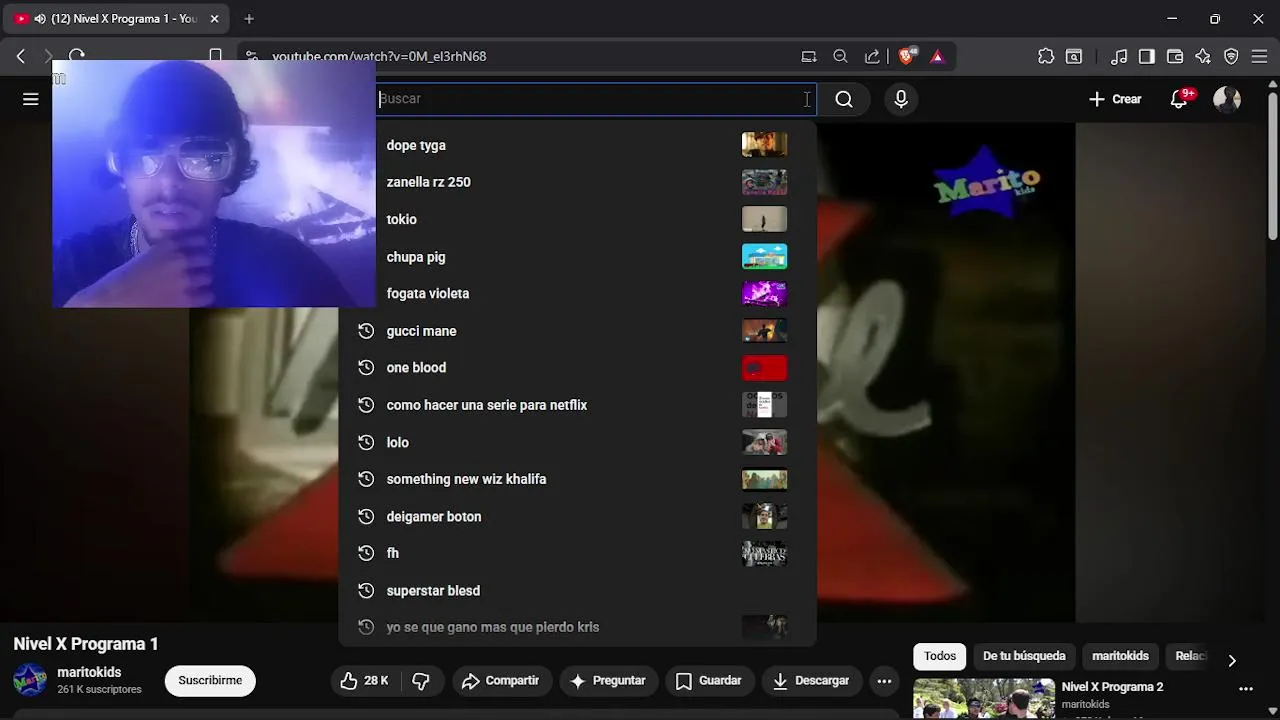Viewport: 1280px width, 720px height.
Task: Open Brave Rewards triangle icon
Action: pos(937,56)
